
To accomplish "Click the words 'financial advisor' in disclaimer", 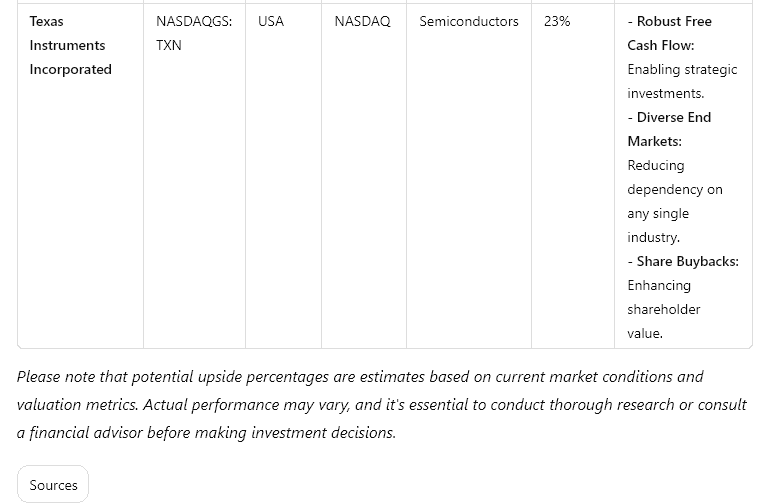I will point(86,432).
